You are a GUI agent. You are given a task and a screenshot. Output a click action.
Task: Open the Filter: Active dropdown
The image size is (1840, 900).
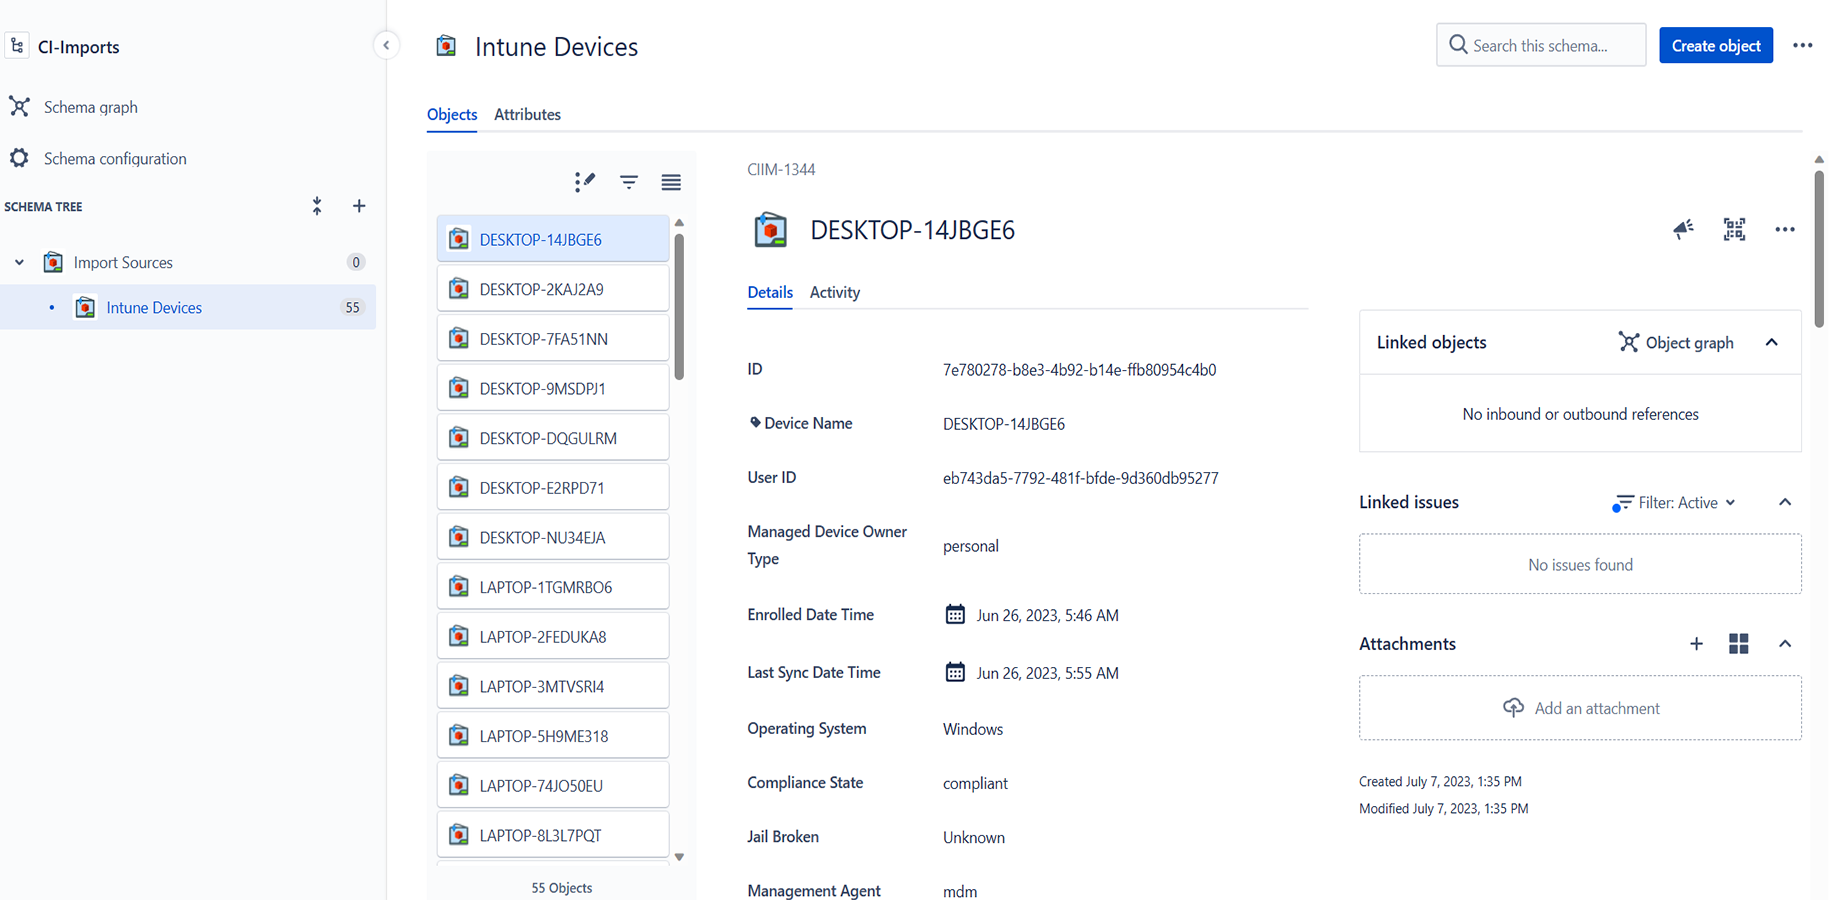pos(1675,502)
